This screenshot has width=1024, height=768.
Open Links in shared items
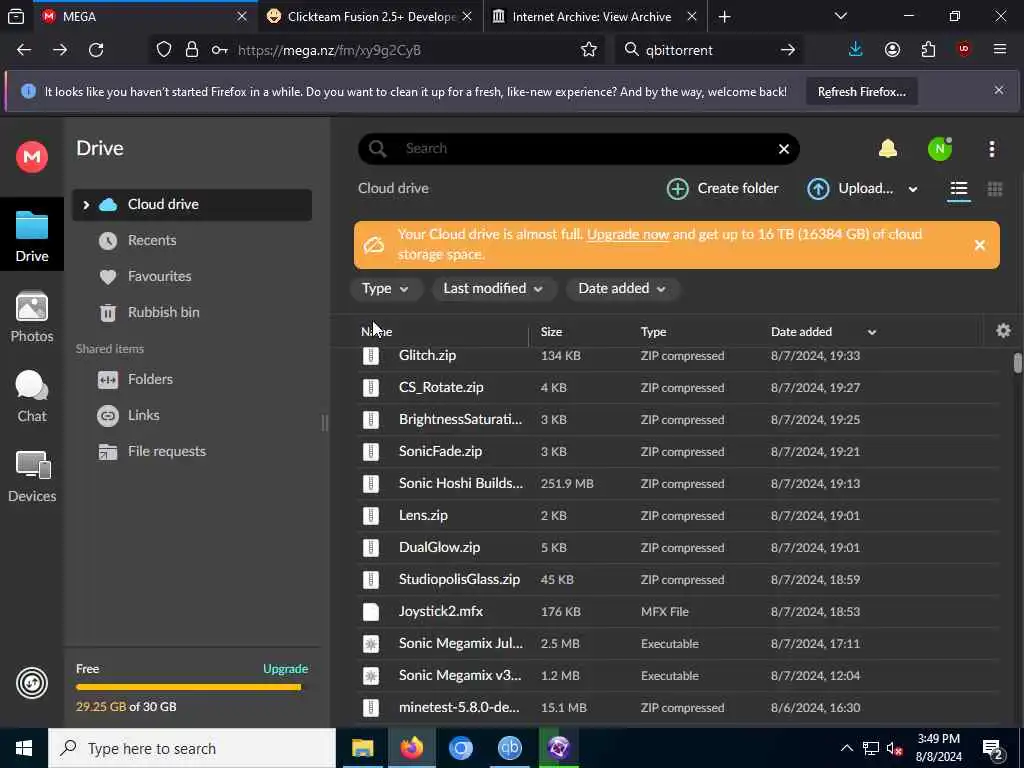pyautogui.click(x=144, y=415)
